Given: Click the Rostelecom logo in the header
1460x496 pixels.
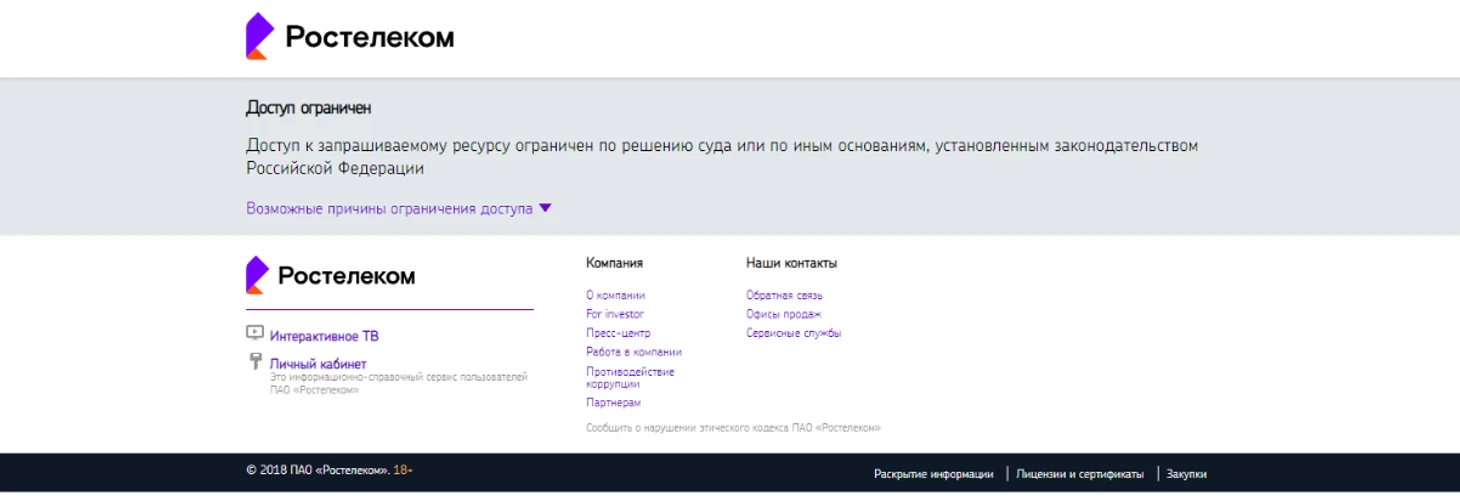Looking at the screenshot, I should point(349,37).
